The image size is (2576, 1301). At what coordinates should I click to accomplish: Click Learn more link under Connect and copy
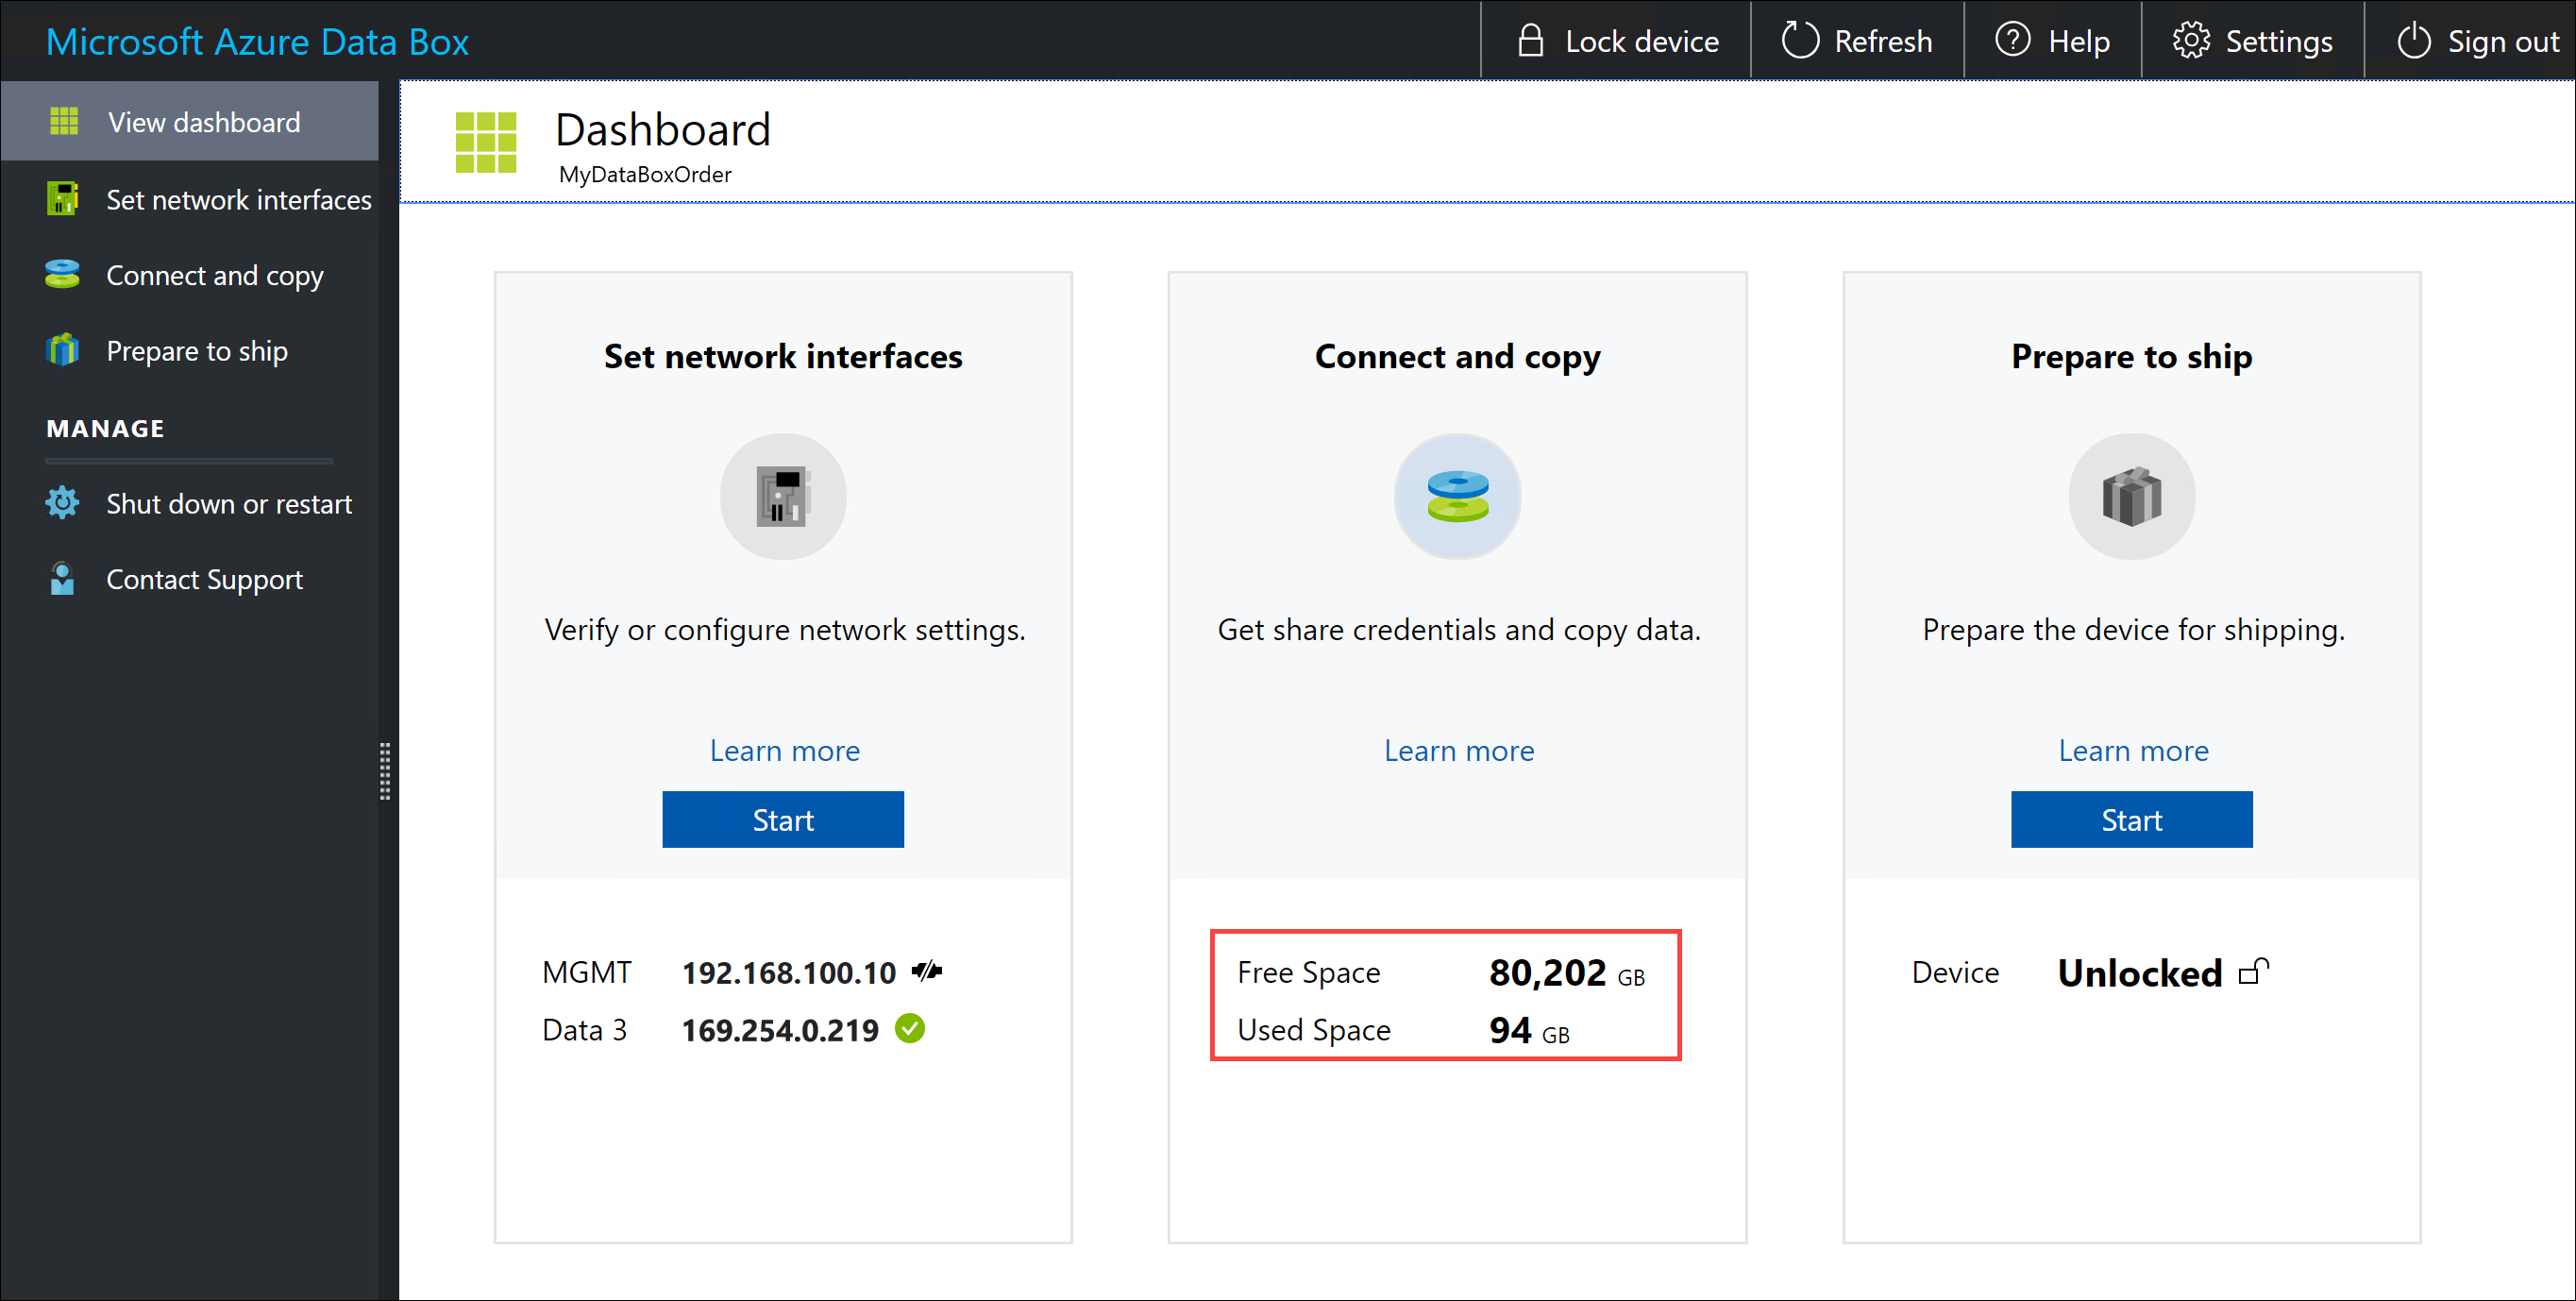[1456, 750]
